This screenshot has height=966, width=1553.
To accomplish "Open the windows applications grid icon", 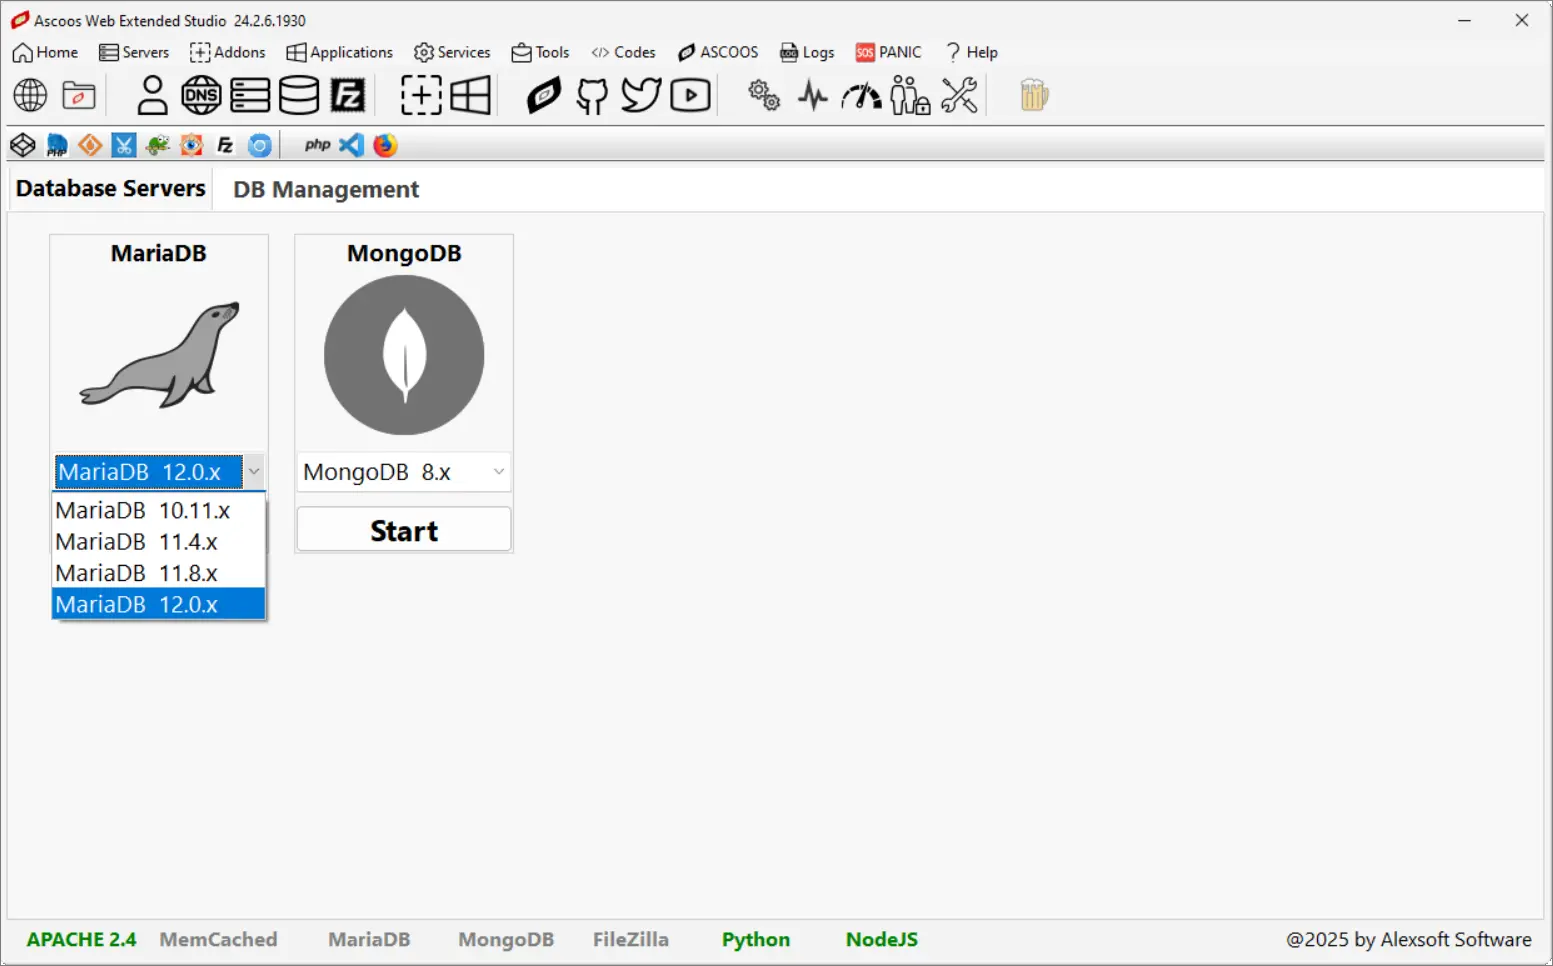I will pos(470,96).
